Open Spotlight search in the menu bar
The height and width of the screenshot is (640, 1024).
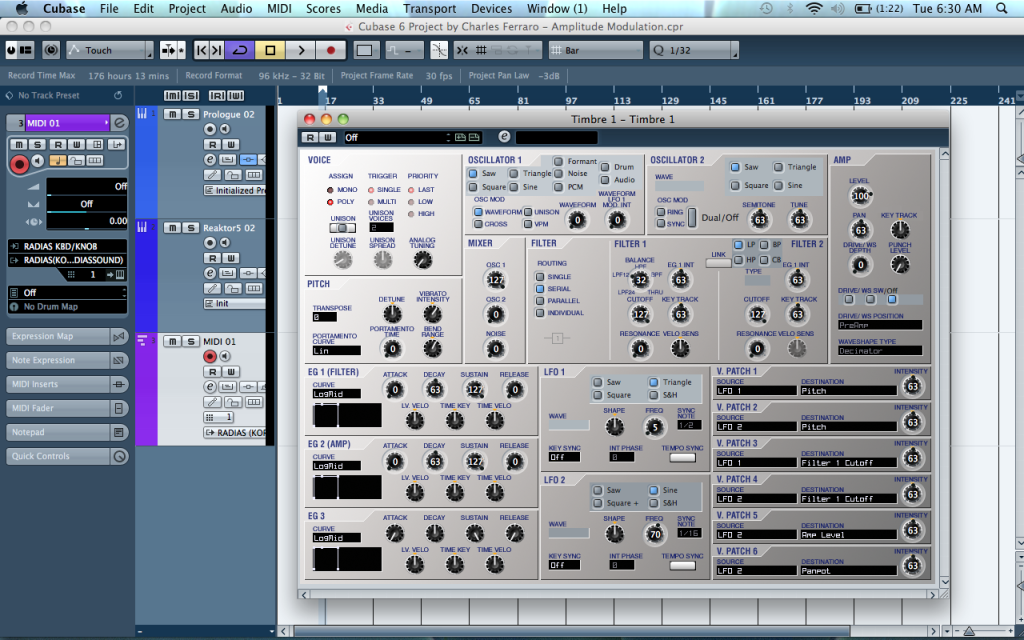[1002, 8]
